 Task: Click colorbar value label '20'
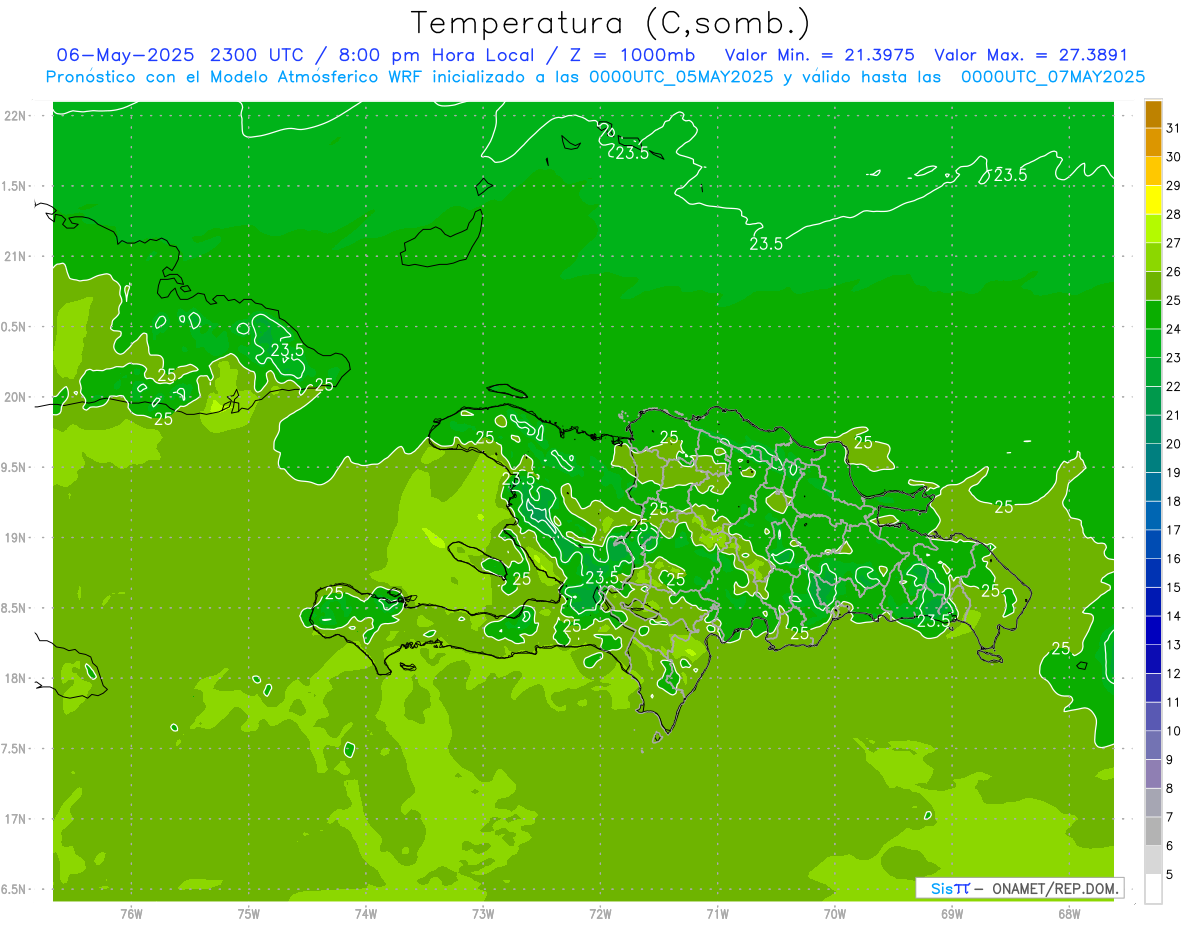[1174, 444]
